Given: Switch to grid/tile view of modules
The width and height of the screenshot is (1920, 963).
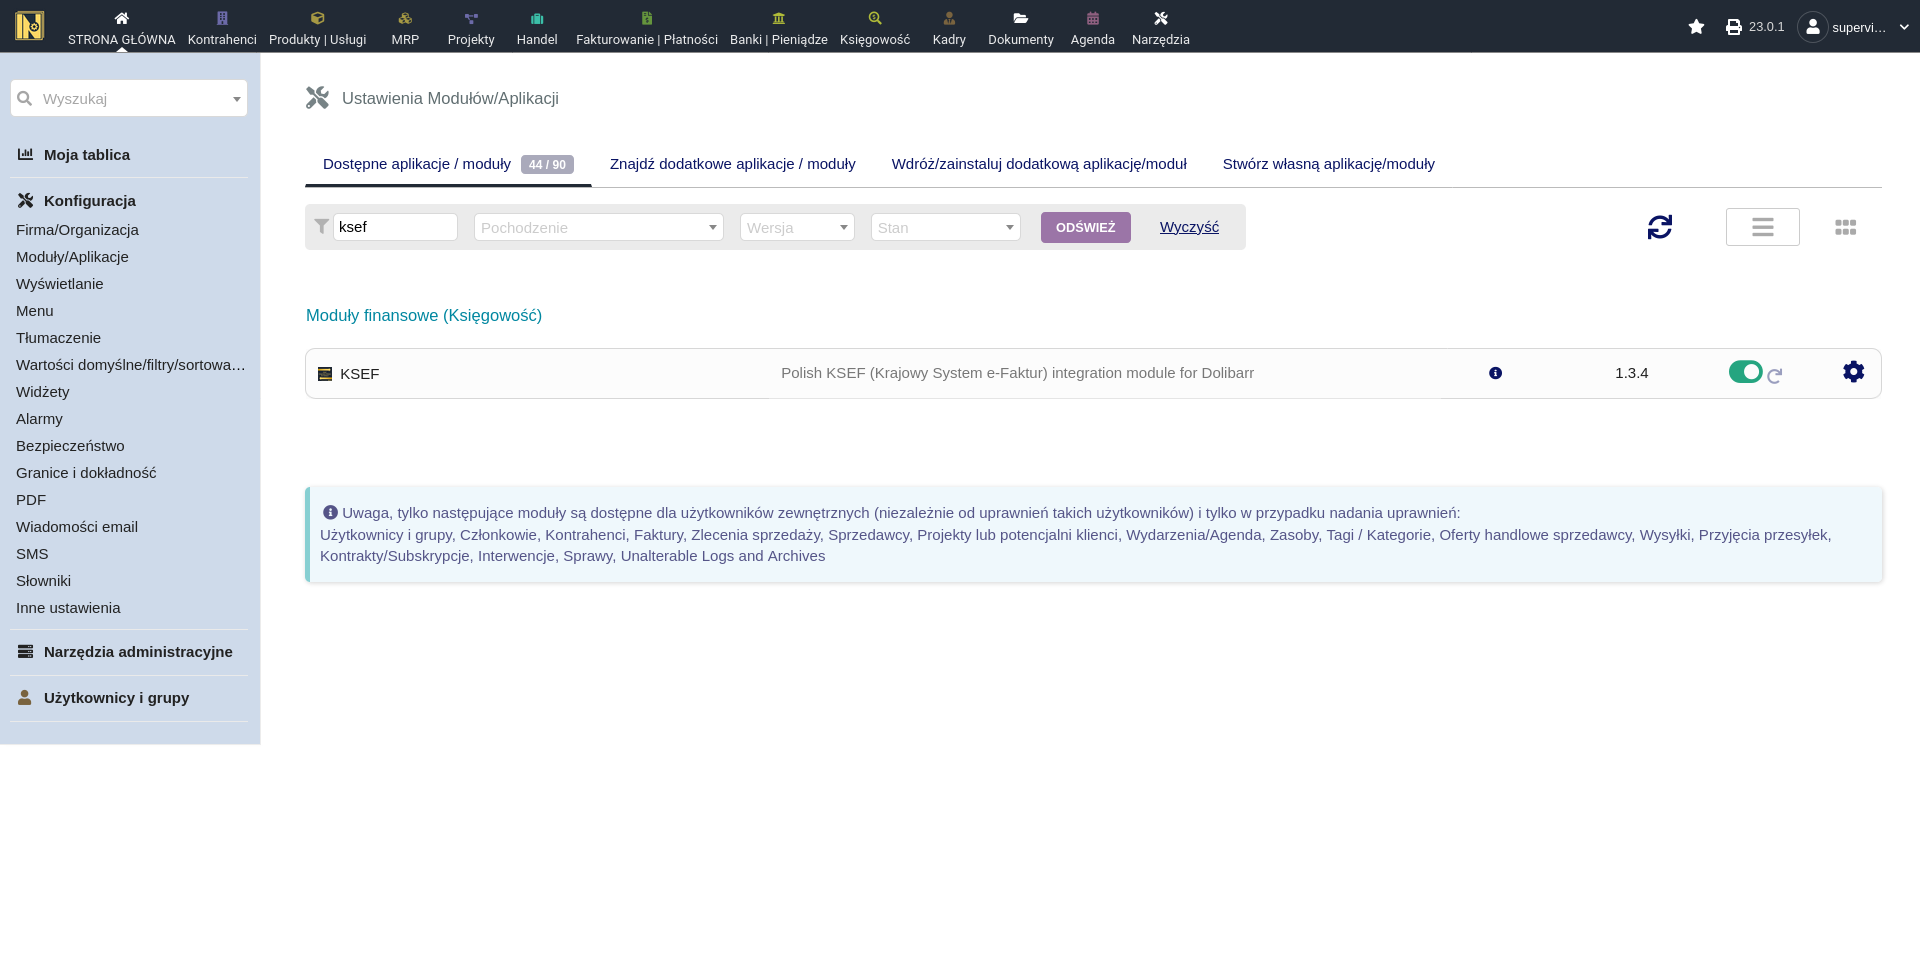Looking at the screenshot, I should coord(1845,227).
